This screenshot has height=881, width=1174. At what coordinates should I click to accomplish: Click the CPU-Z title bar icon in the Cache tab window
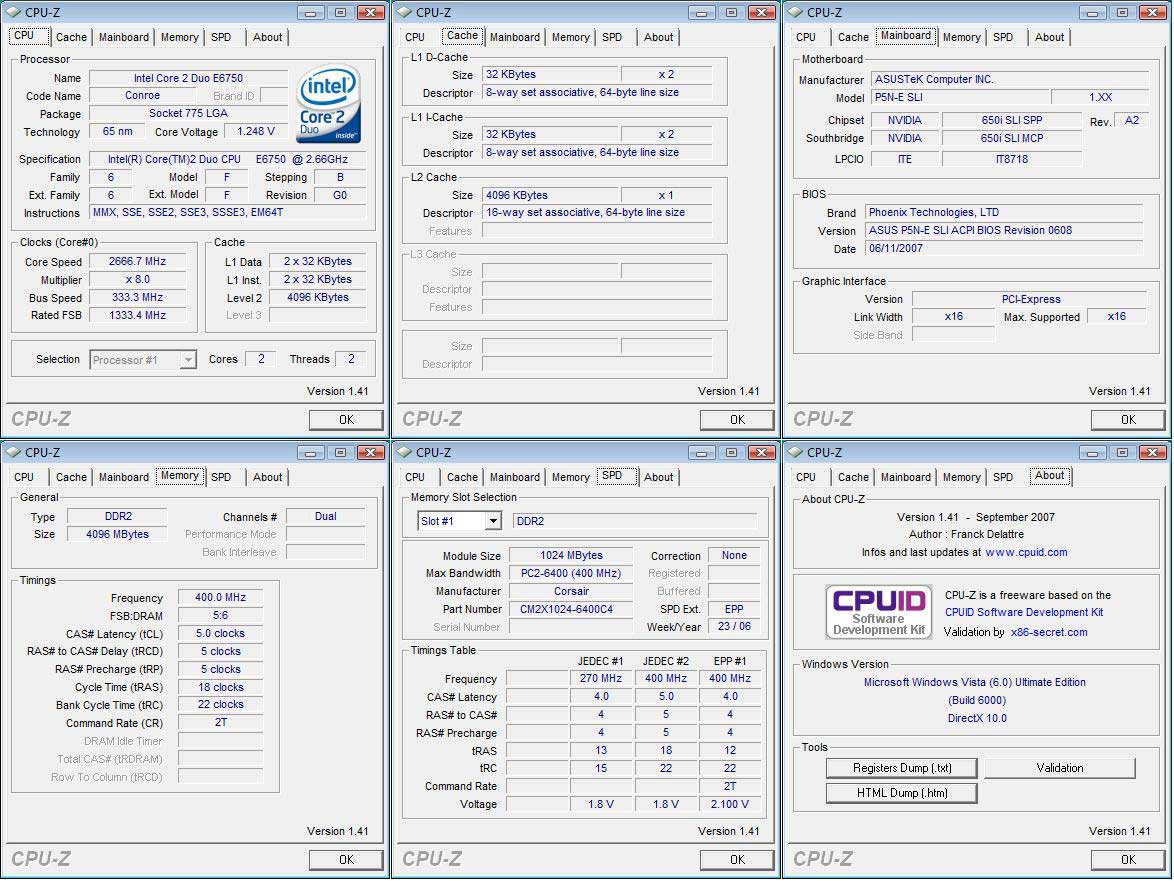click(x=404, y=12)
